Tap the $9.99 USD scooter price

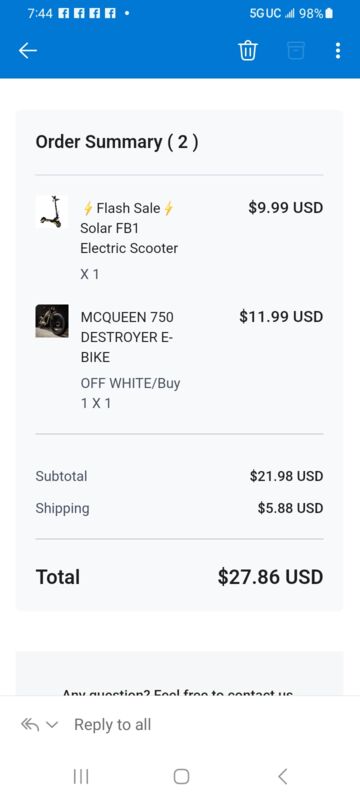(286, 208)
